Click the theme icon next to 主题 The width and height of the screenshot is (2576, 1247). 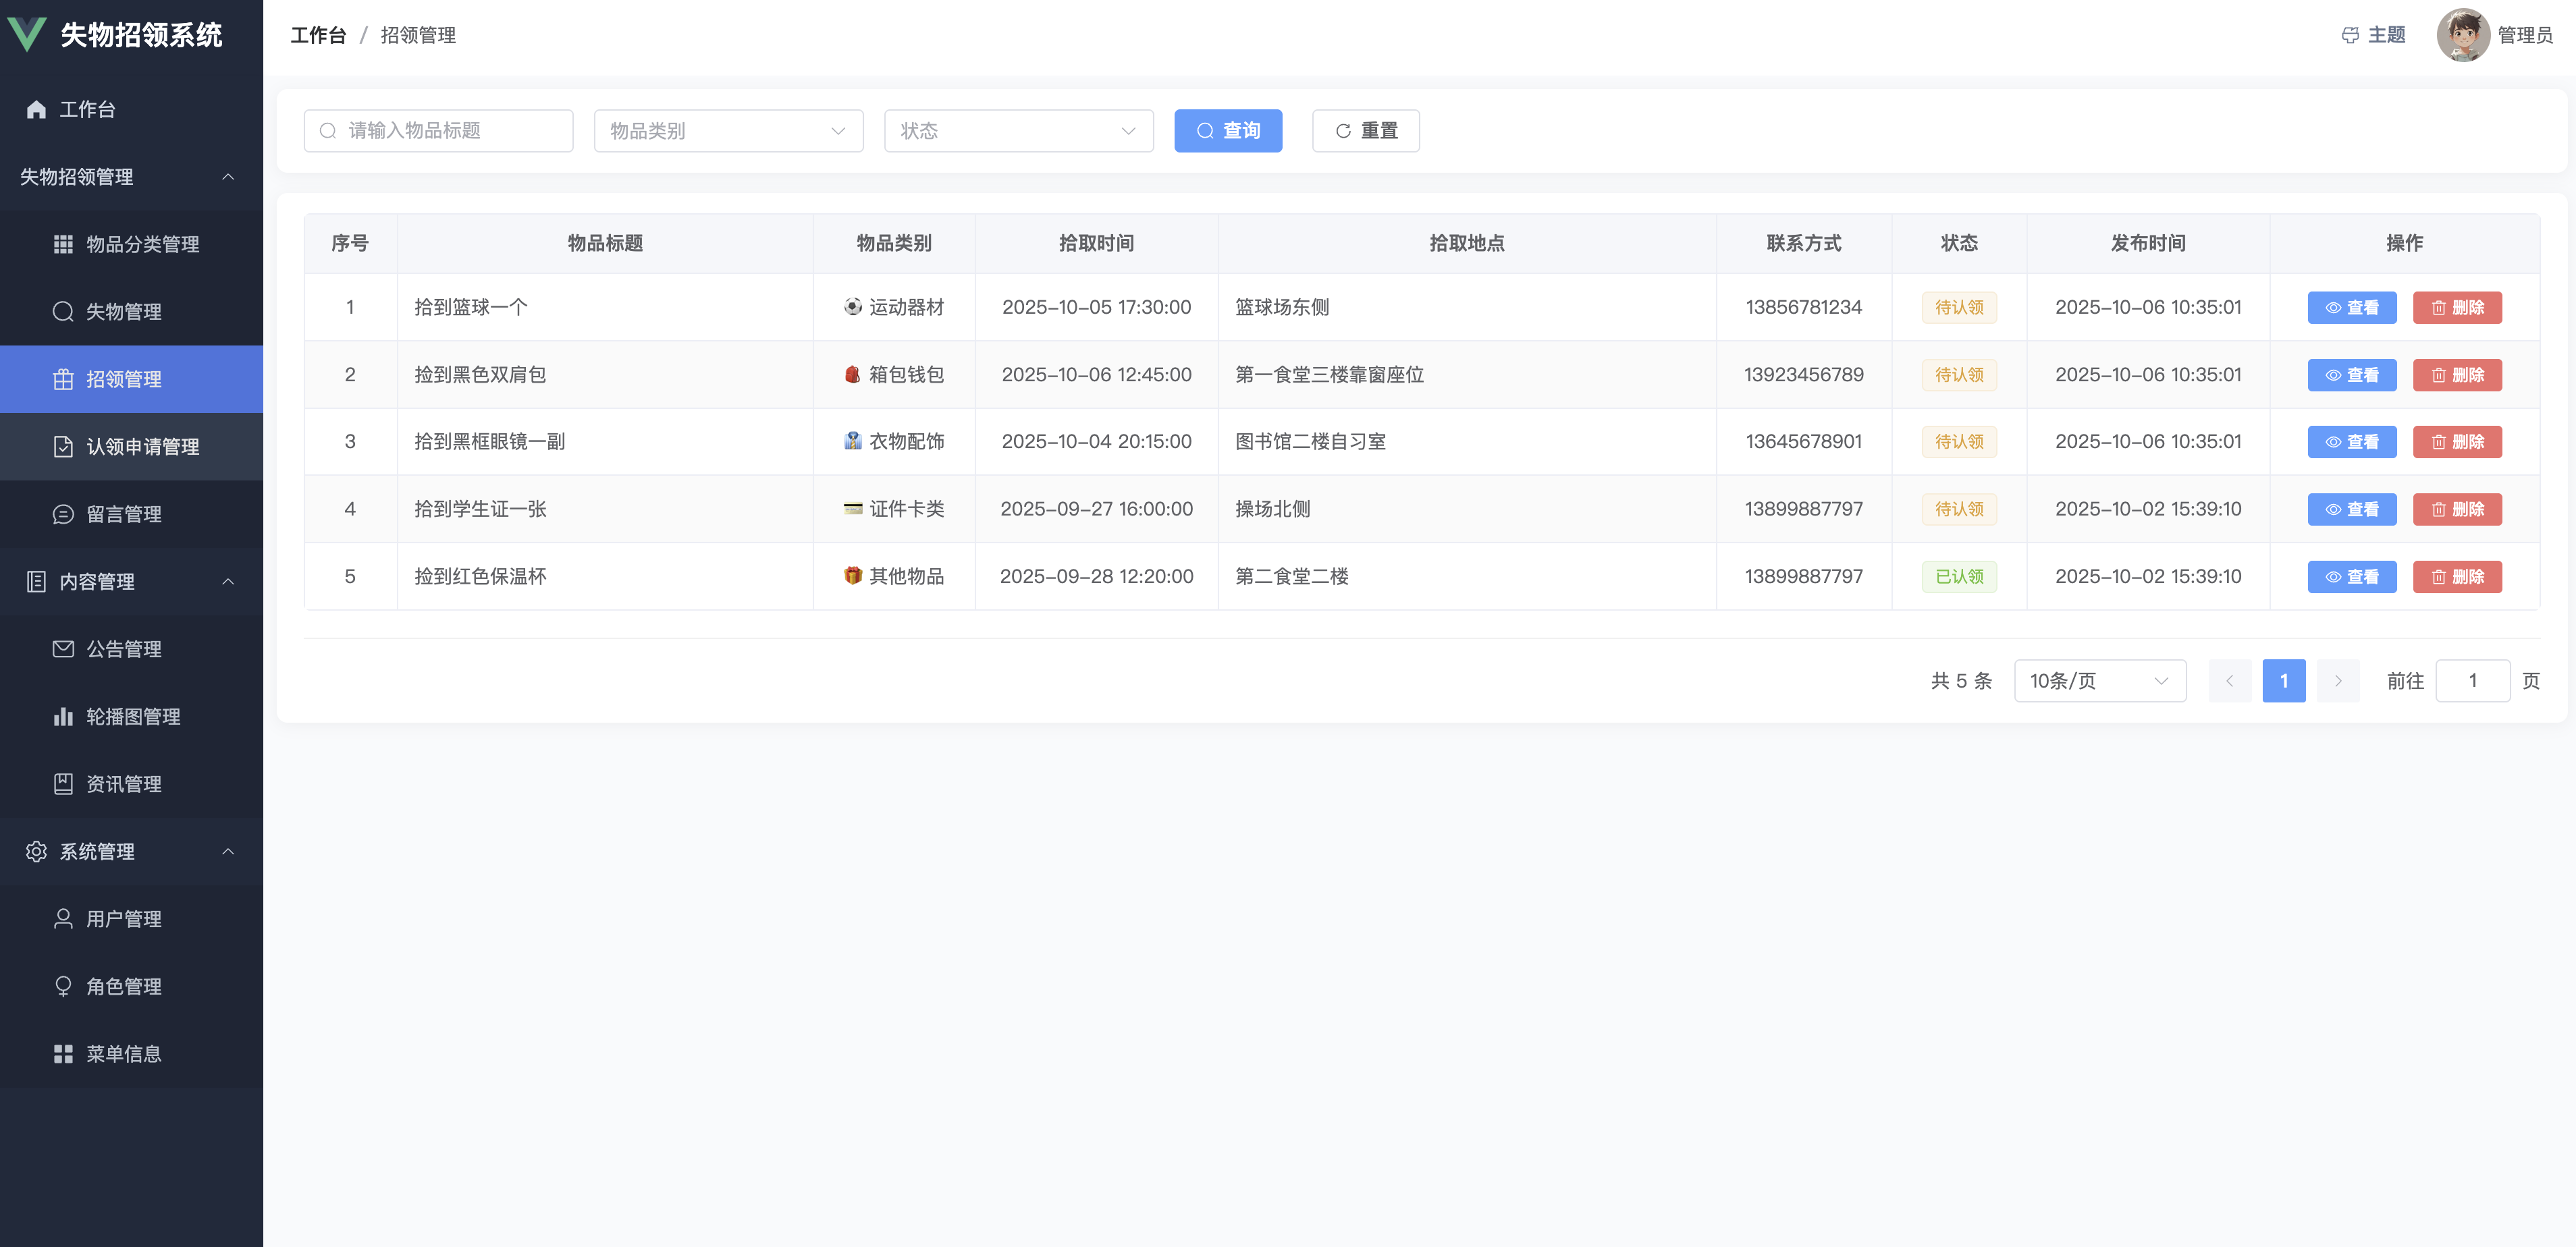(2350, 35)
